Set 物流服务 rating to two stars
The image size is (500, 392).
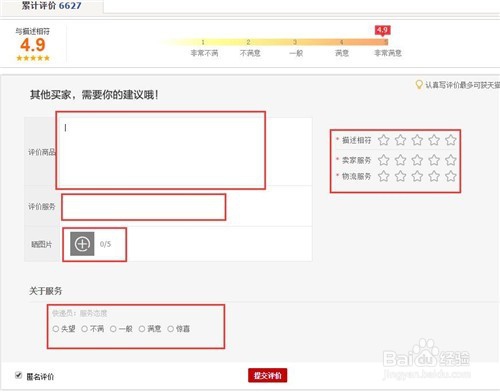[x=400, y=176]
